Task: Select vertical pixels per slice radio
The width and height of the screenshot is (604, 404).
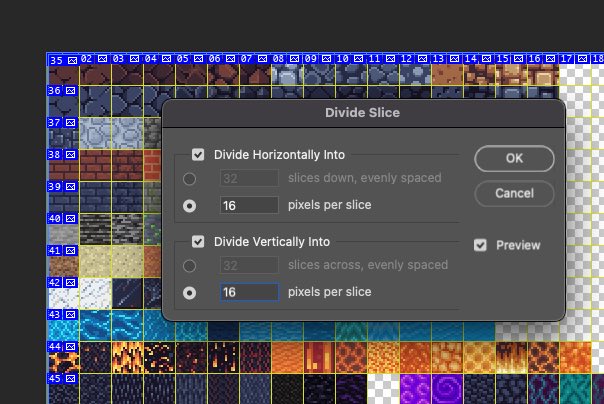Action: click(189, 293)
